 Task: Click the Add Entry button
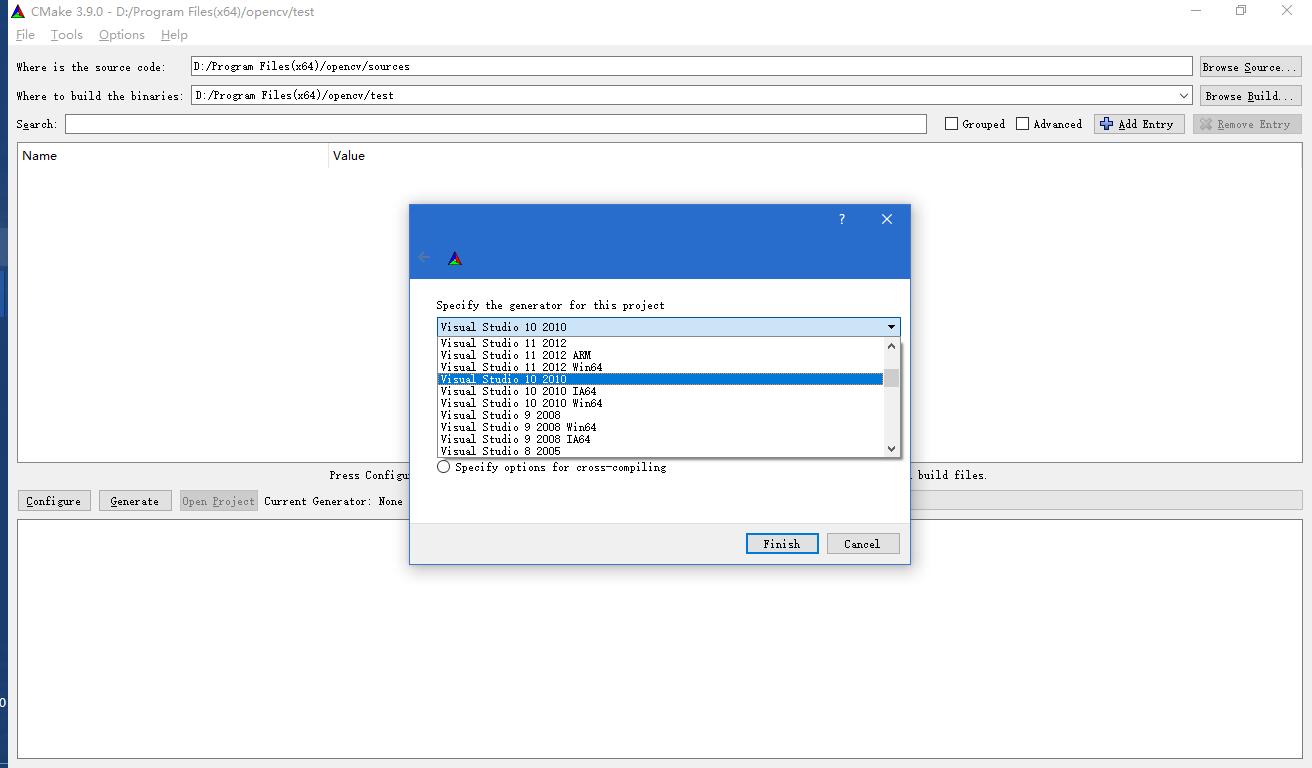pos(1139,124)
